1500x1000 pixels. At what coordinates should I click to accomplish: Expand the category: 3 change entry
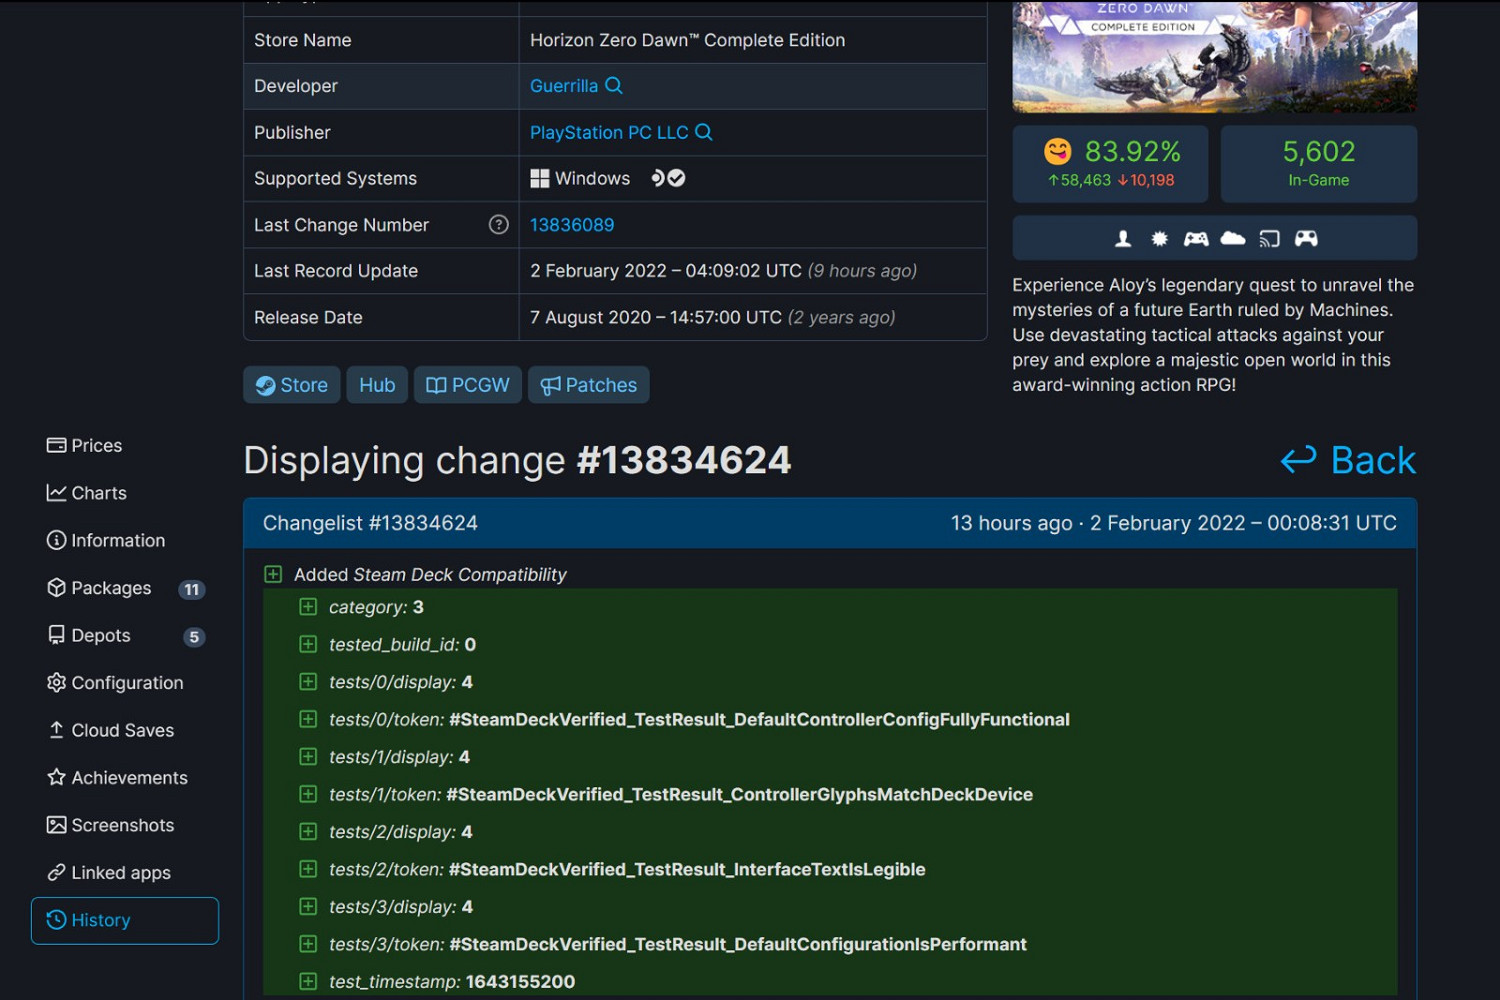tap(307, 606)
